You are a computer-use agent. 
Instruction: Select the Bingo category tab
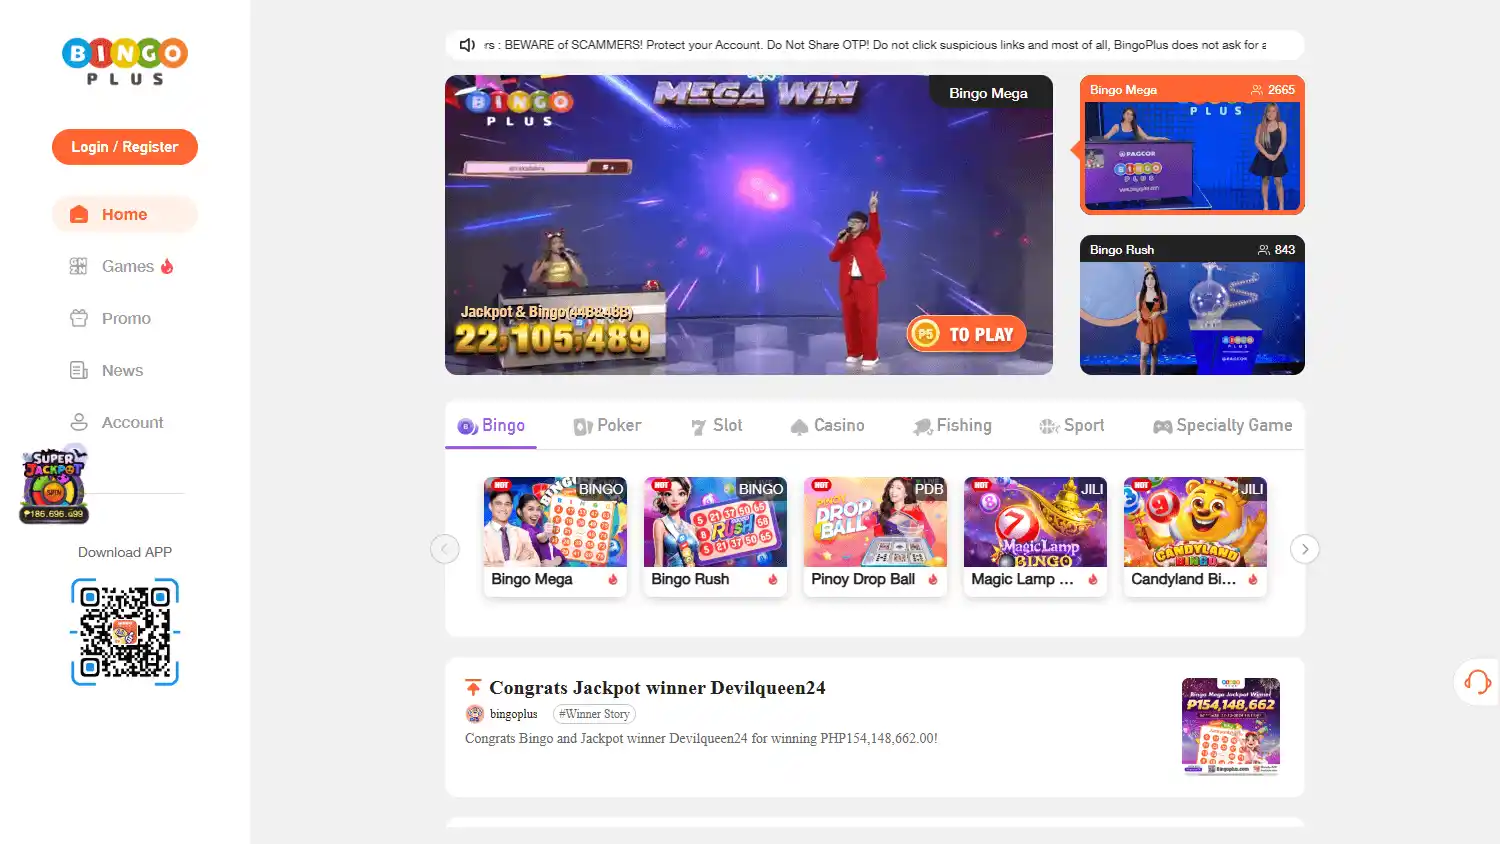491,426
